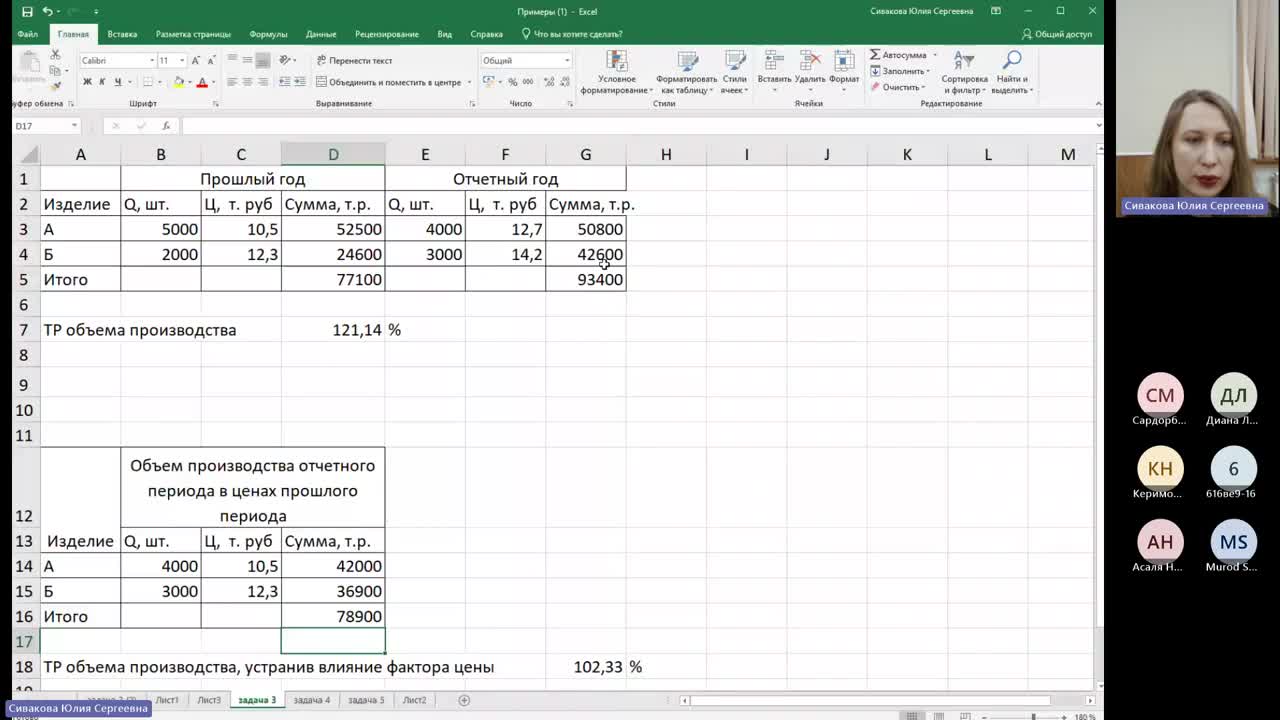Increase the font size

(194, 60)
